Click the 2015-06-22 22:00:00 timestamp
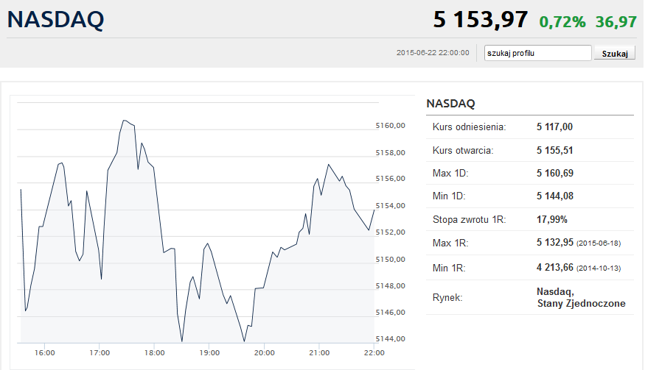 432,53
